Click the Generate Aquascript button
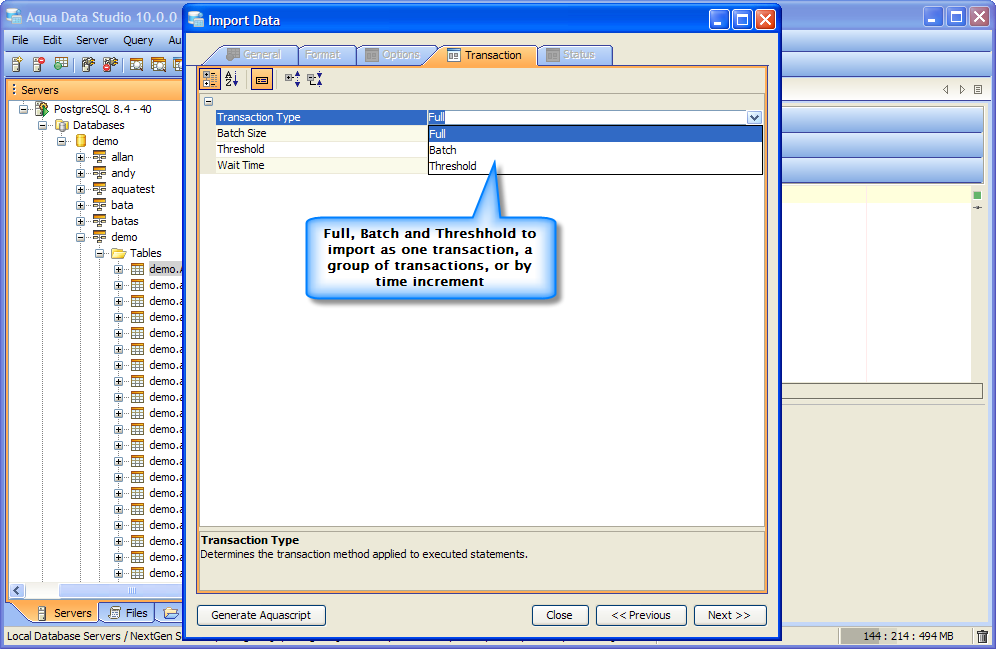Image resolution: width=996 pixels, height=649 pixels. [261, 615]
